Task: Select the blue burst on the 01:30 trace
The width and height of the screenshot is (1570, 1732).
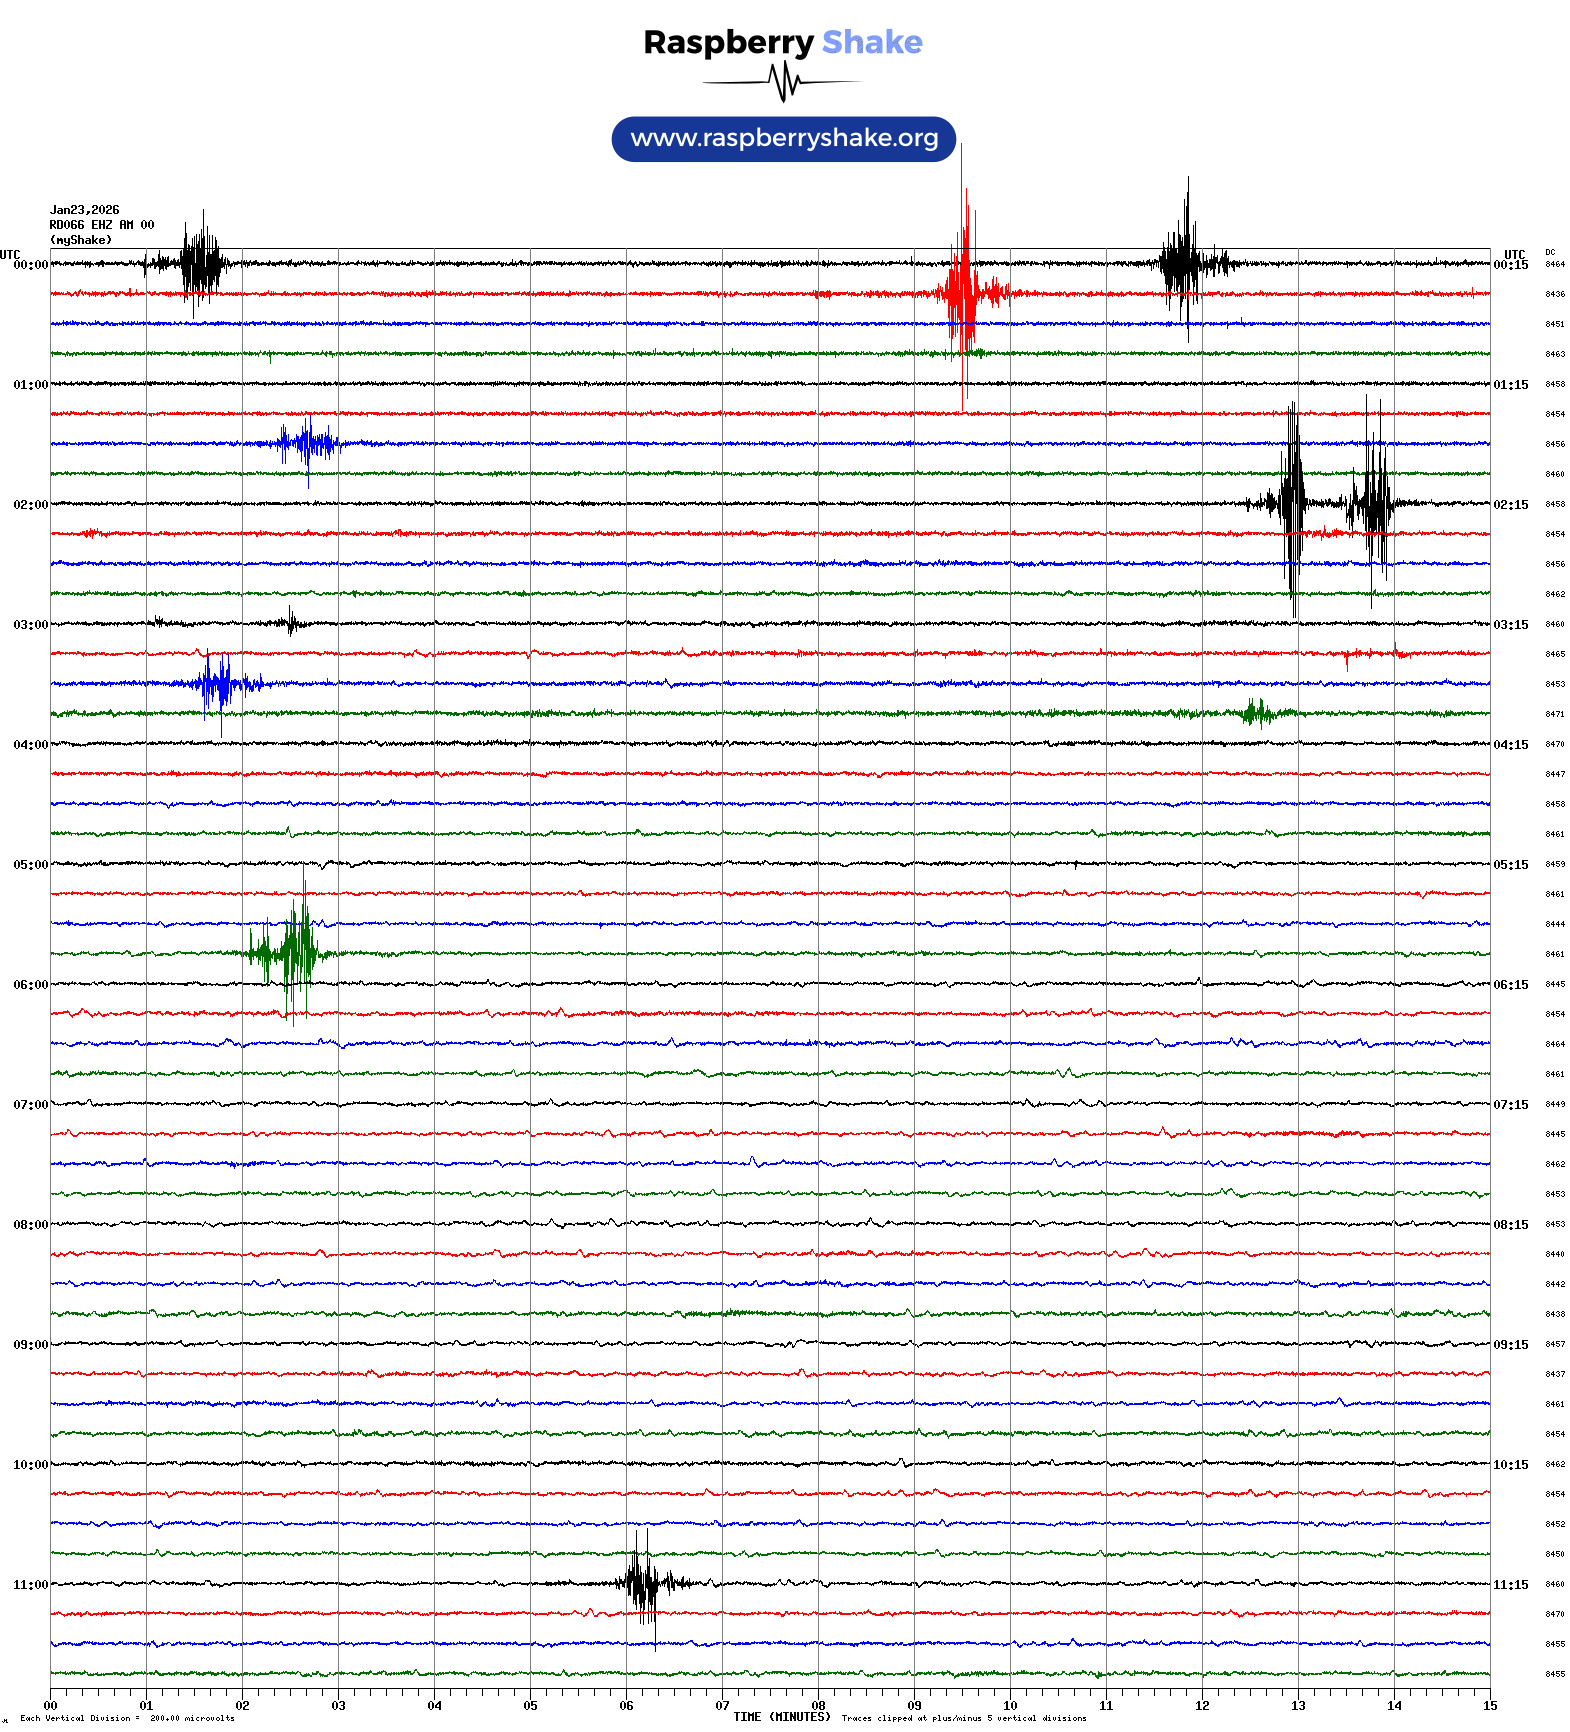Action: (x=307, y=443)
